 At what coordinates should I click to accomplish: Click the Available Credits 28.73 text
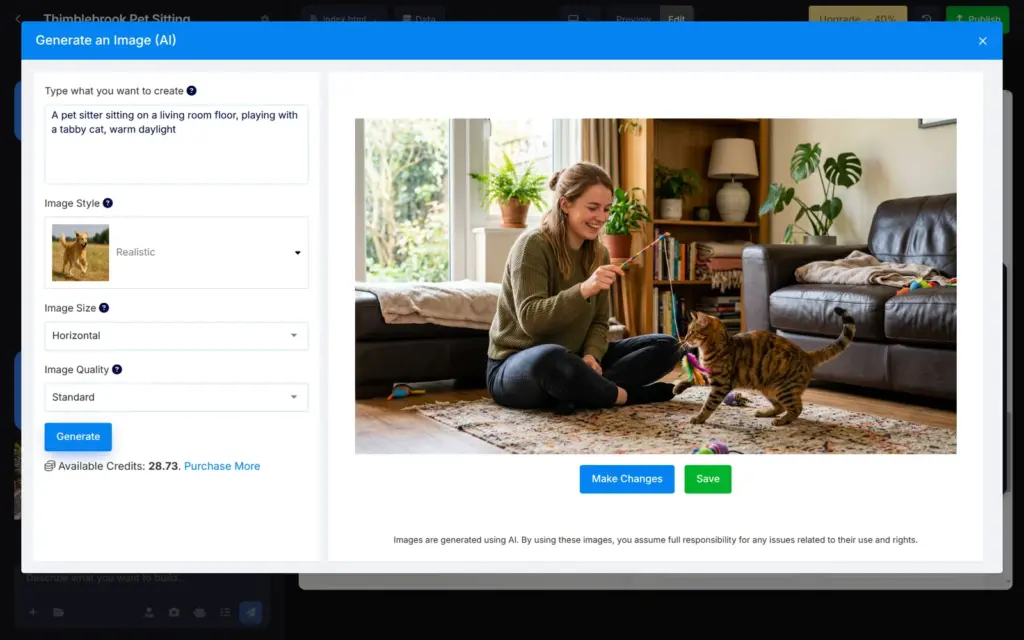[118, 466]
